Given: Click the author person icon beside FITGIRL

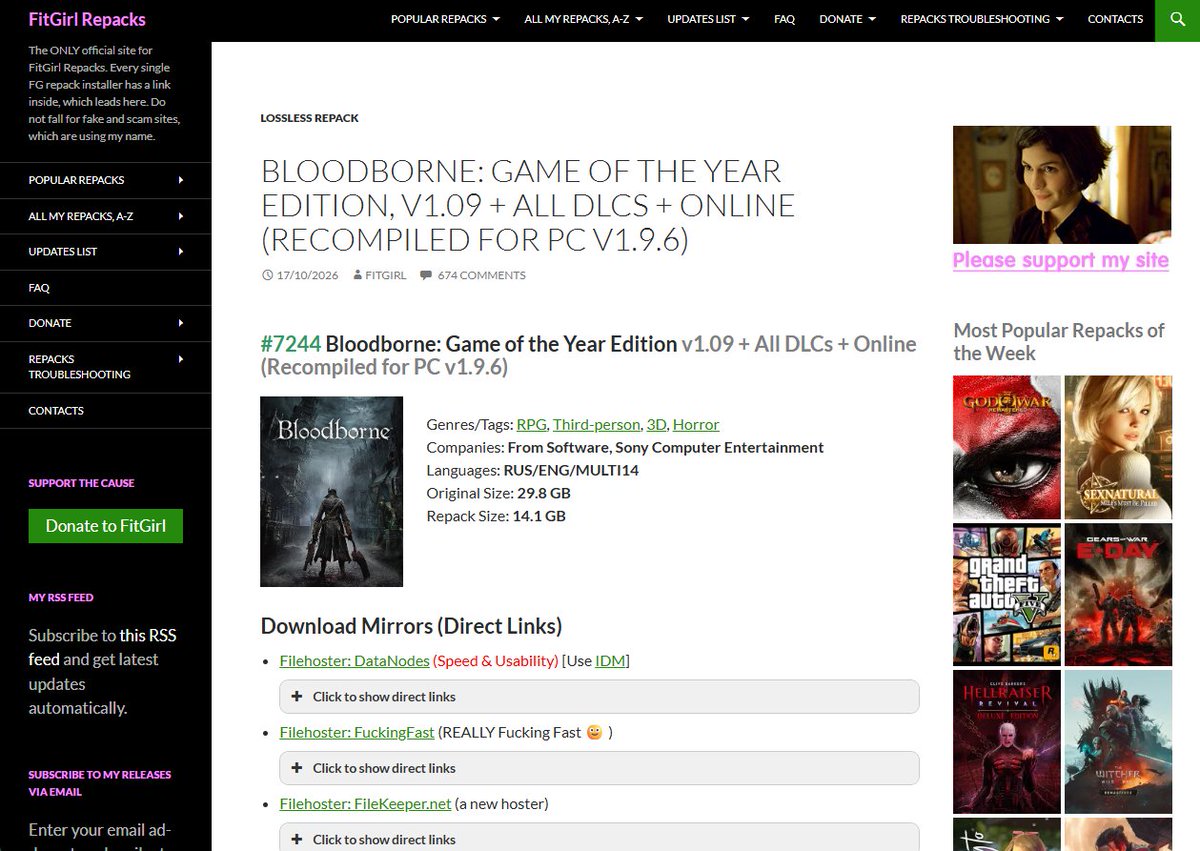Looking at the screenshot, I should tap(357, 275).
